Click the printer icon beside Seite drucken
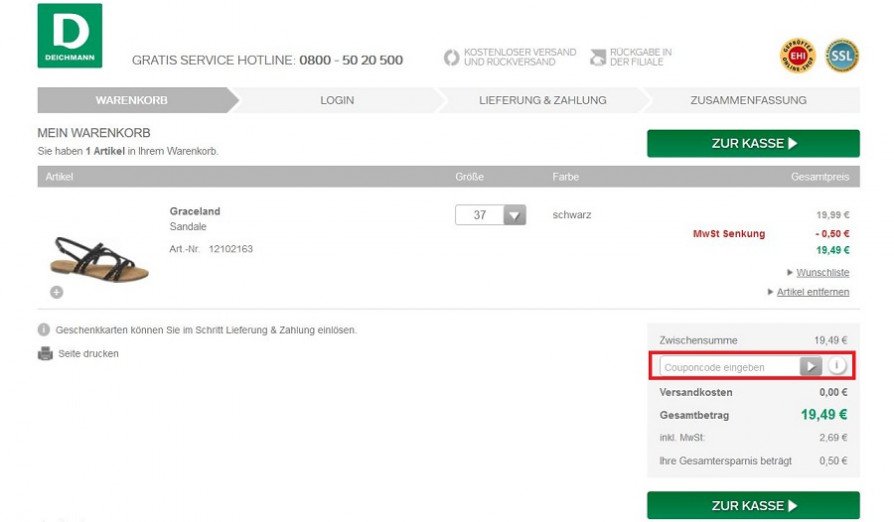This screenshot has height=522, width=894. tap(45, 353)
